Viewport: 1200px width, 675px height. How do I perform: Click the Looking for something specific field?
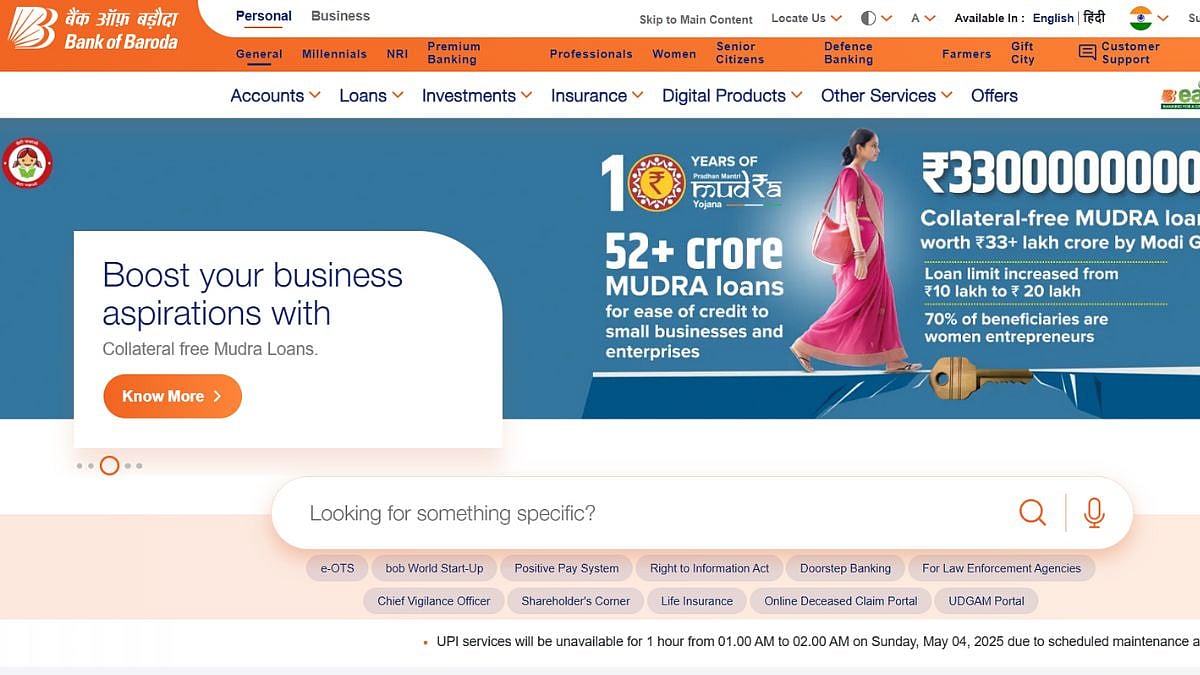[x=650, y=513]
